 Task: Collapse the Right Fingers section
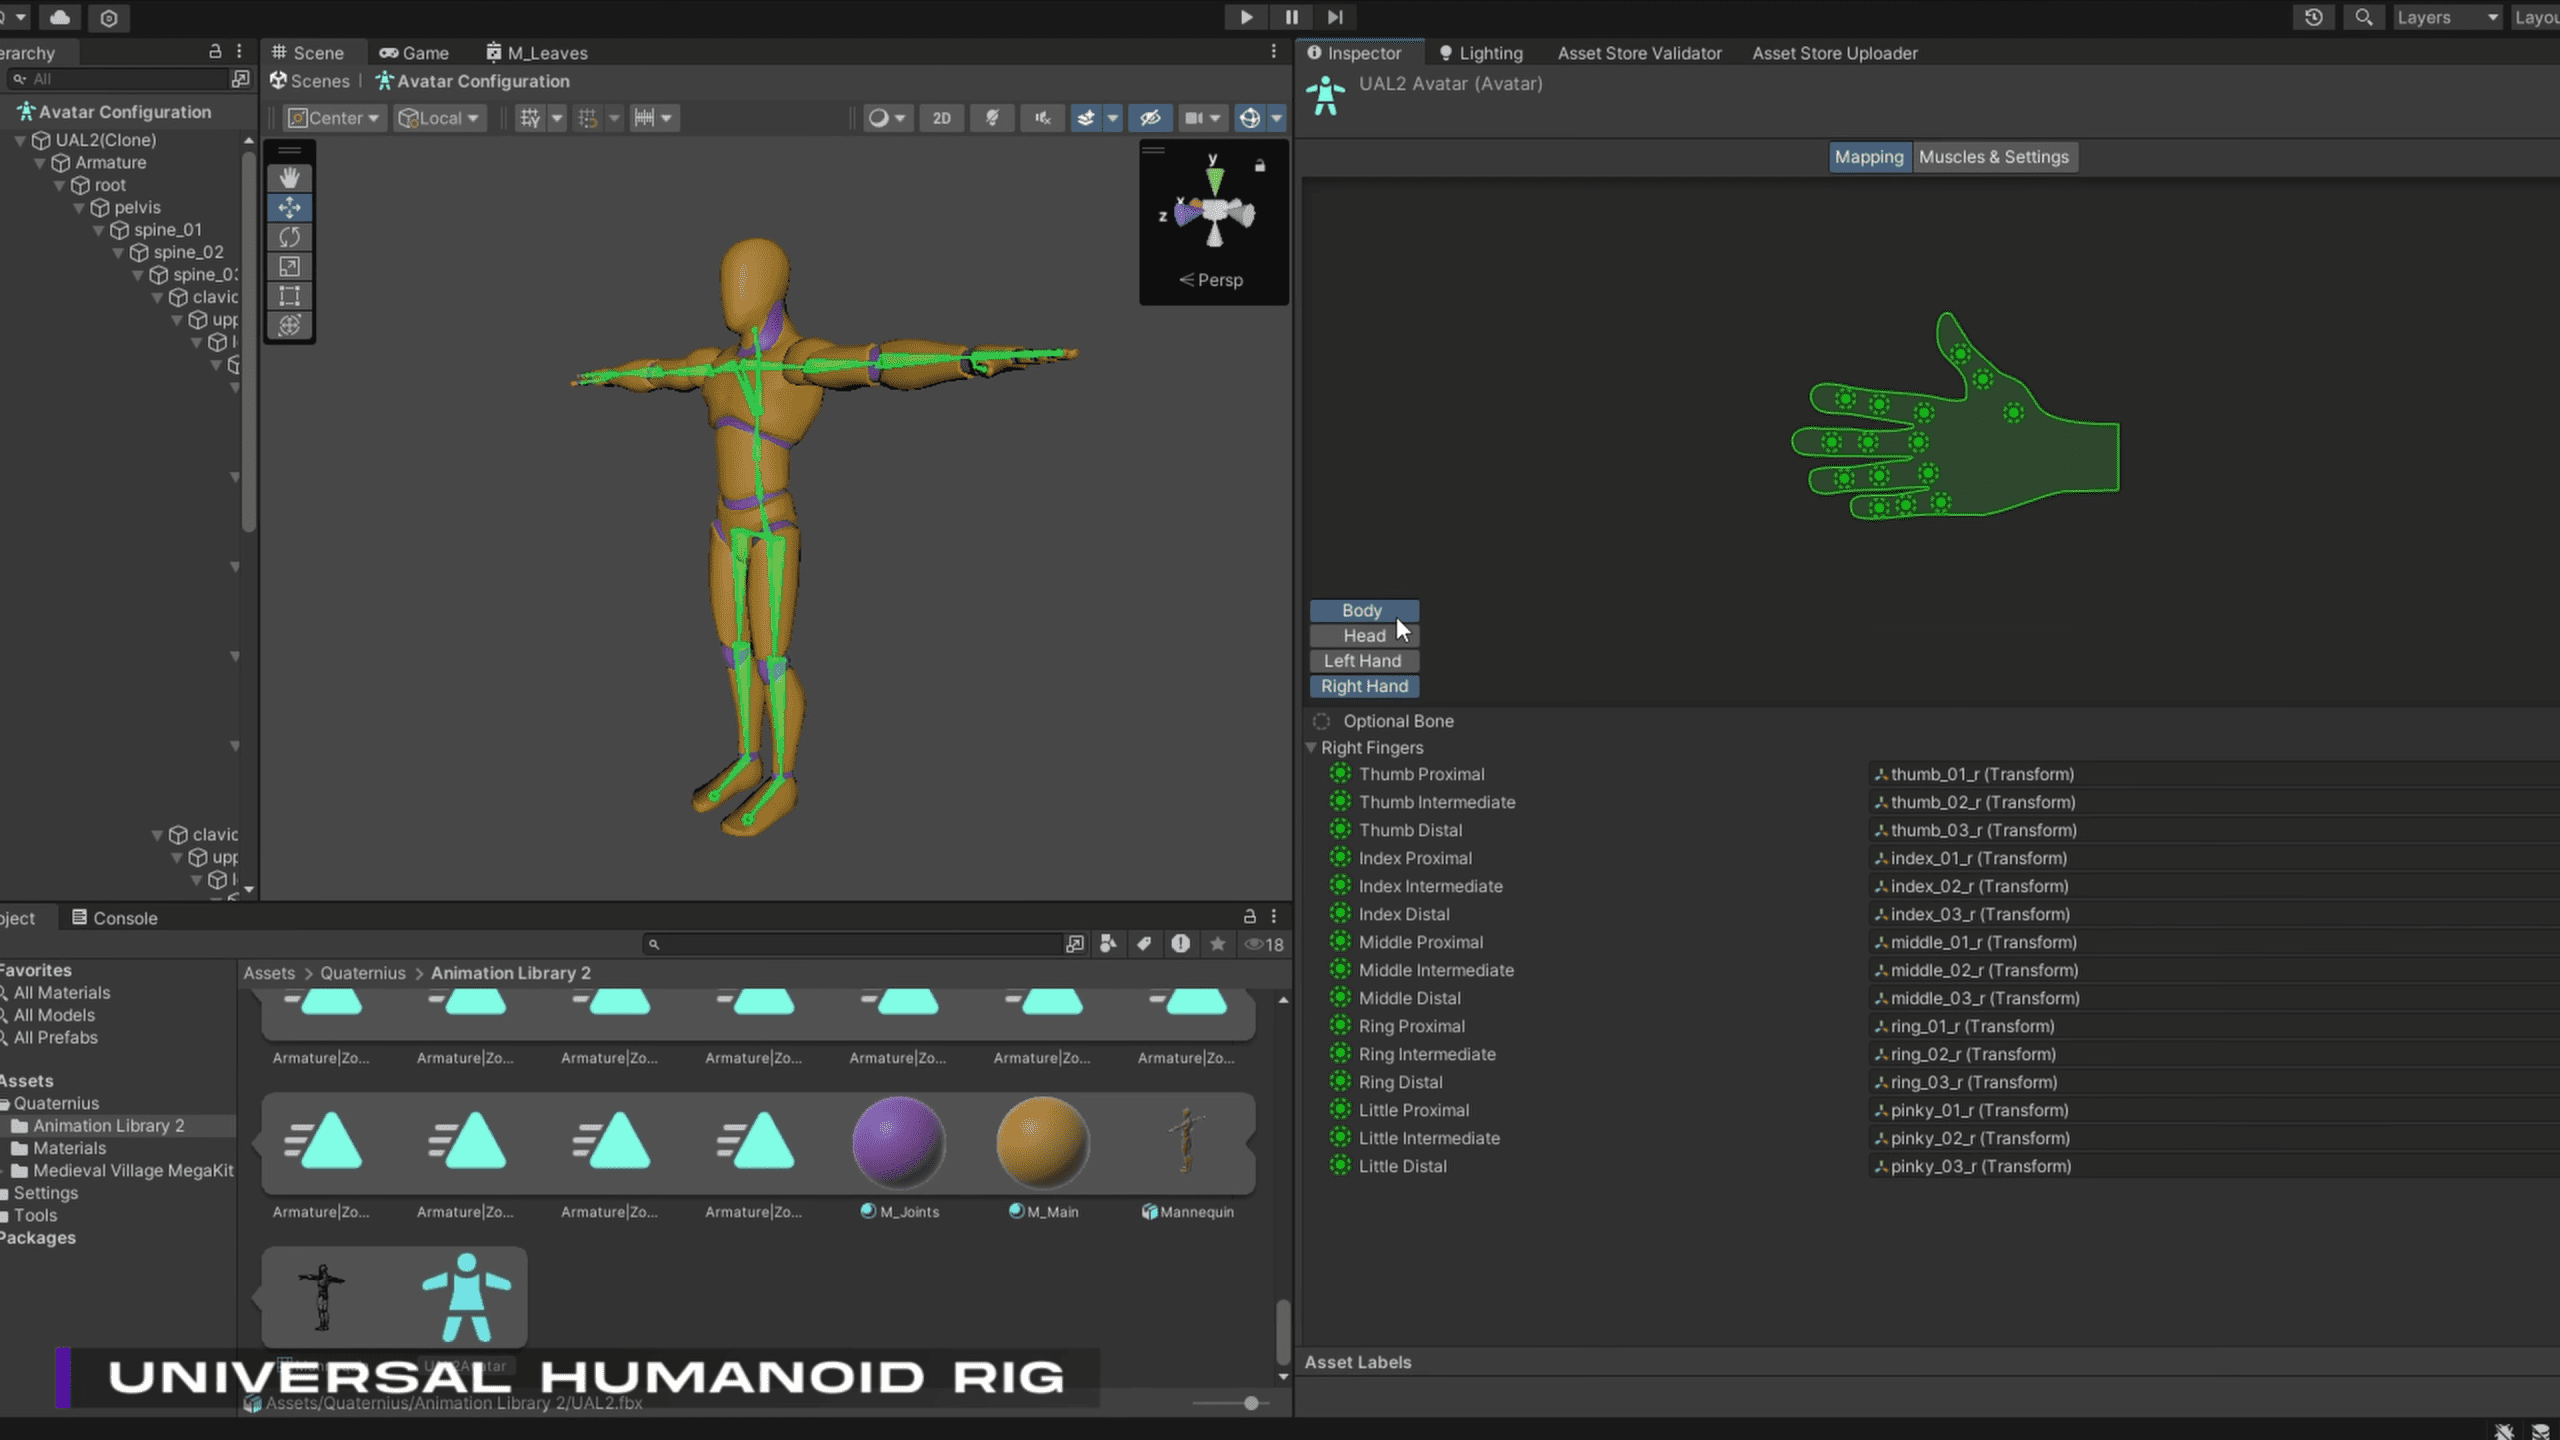(x=1313, y=747)
